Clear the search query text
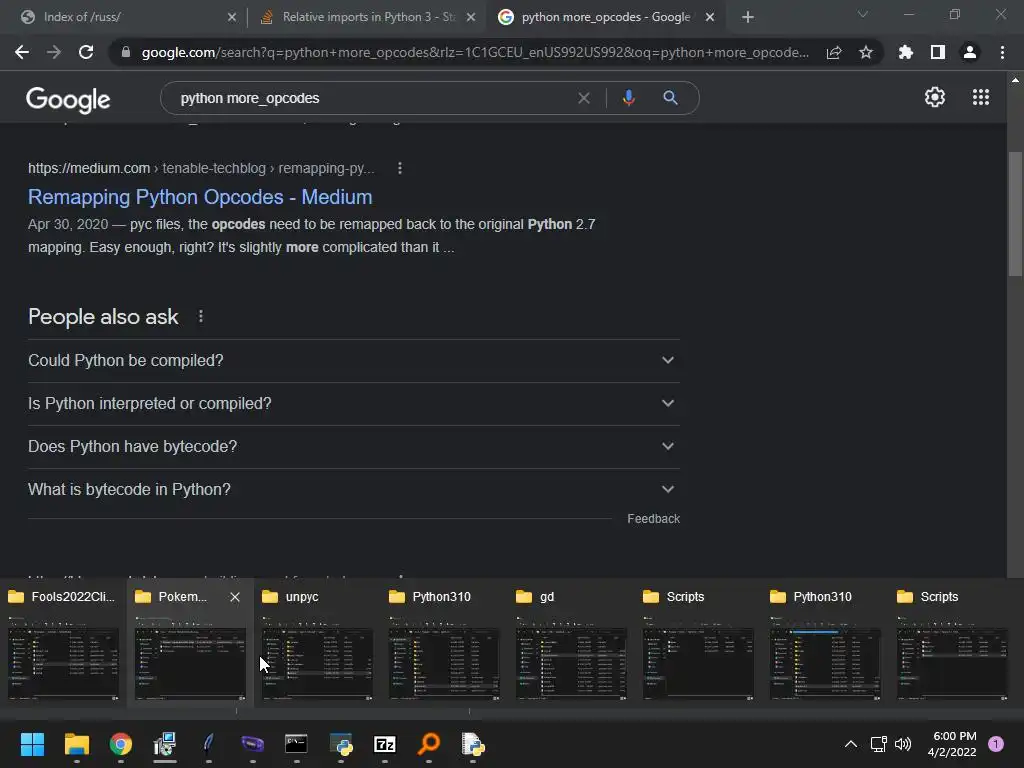The width and height of the screenshot is (1024, 768). tap(584, 98)
